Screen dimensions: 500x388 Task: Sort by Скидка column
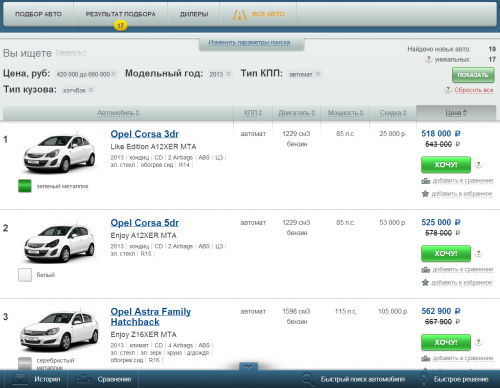(x=393, y=113)
